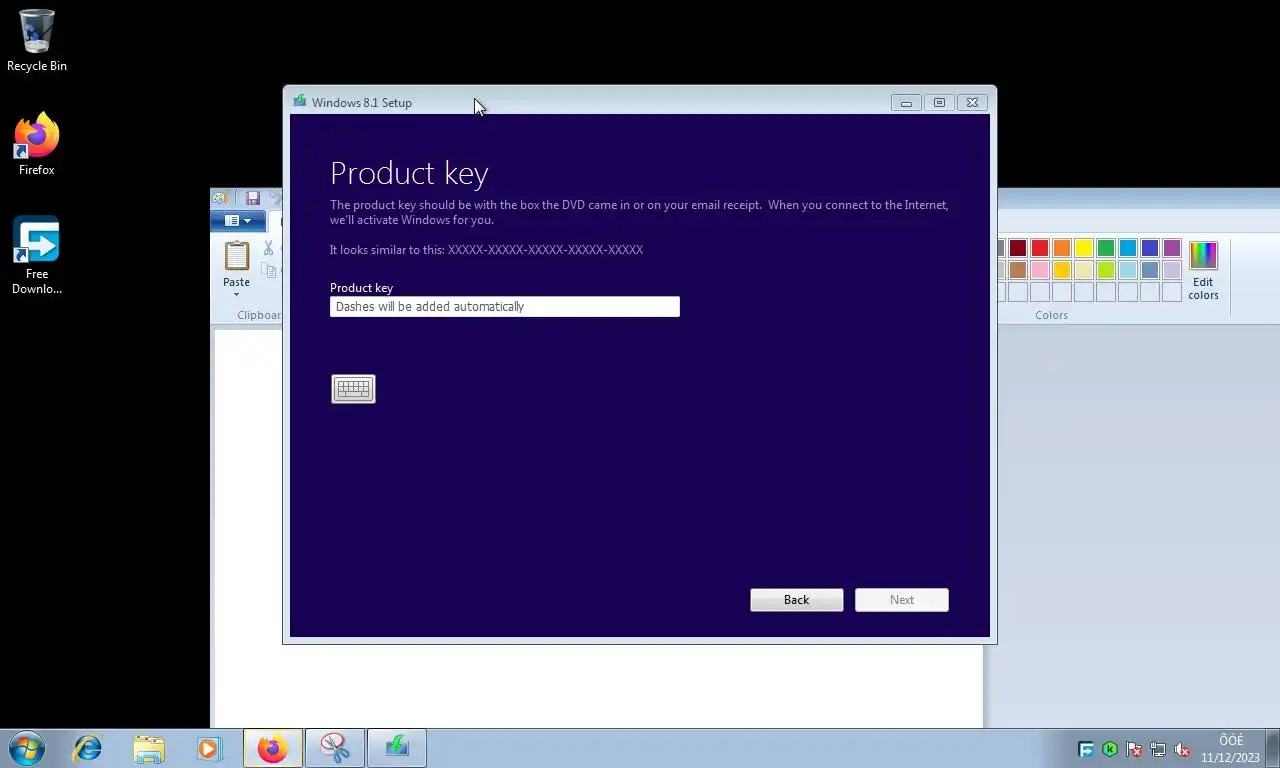
Task: Switch to Windows Setup taskbar button
Action: 397,748
